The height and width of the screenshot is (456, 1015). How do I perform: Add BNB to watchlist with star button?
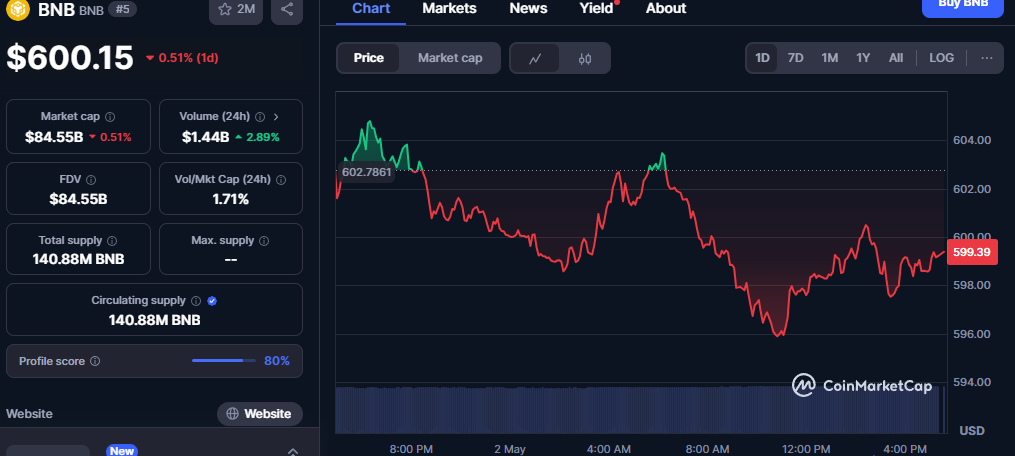click(x=236, y=10)
